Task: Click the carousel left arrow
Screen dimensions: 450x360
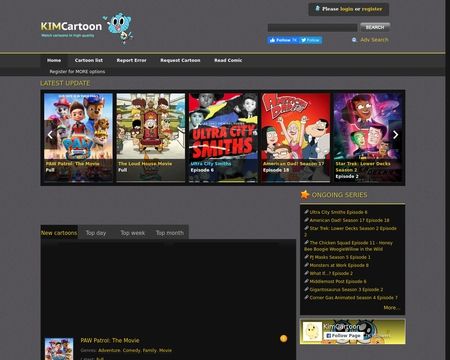Action: 50,135
